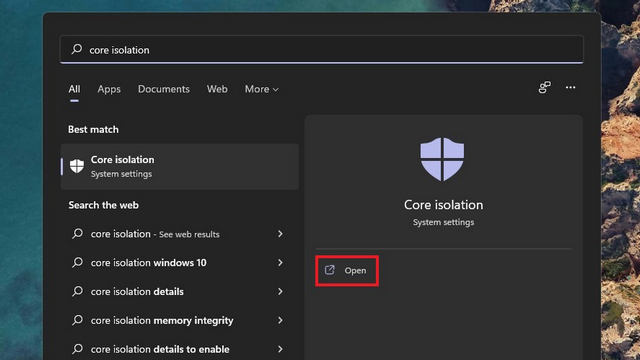Screen dimensions: 640x360
Task: Expand the chevron for 'core isolation details to enable'
Action: tap(280, 349)
